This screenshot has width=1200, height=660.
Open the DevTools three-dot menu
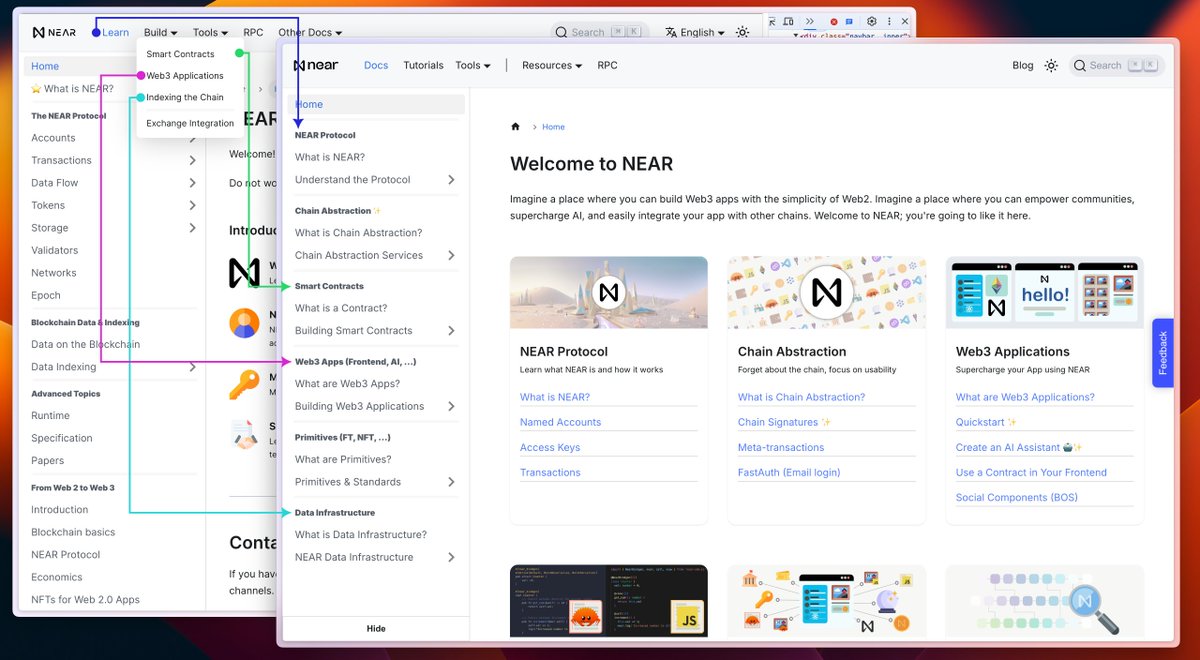point(891,21)
